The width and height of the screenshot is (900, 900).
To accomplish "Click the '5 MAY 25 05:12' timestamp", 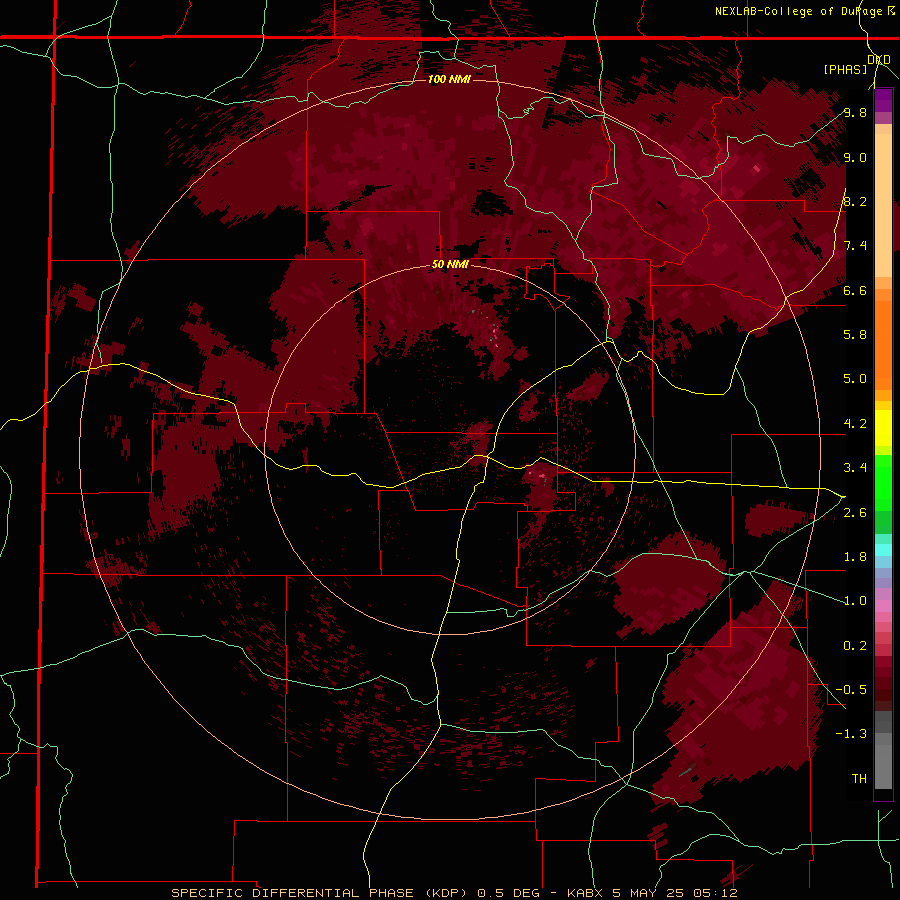I will pos(675,893).
